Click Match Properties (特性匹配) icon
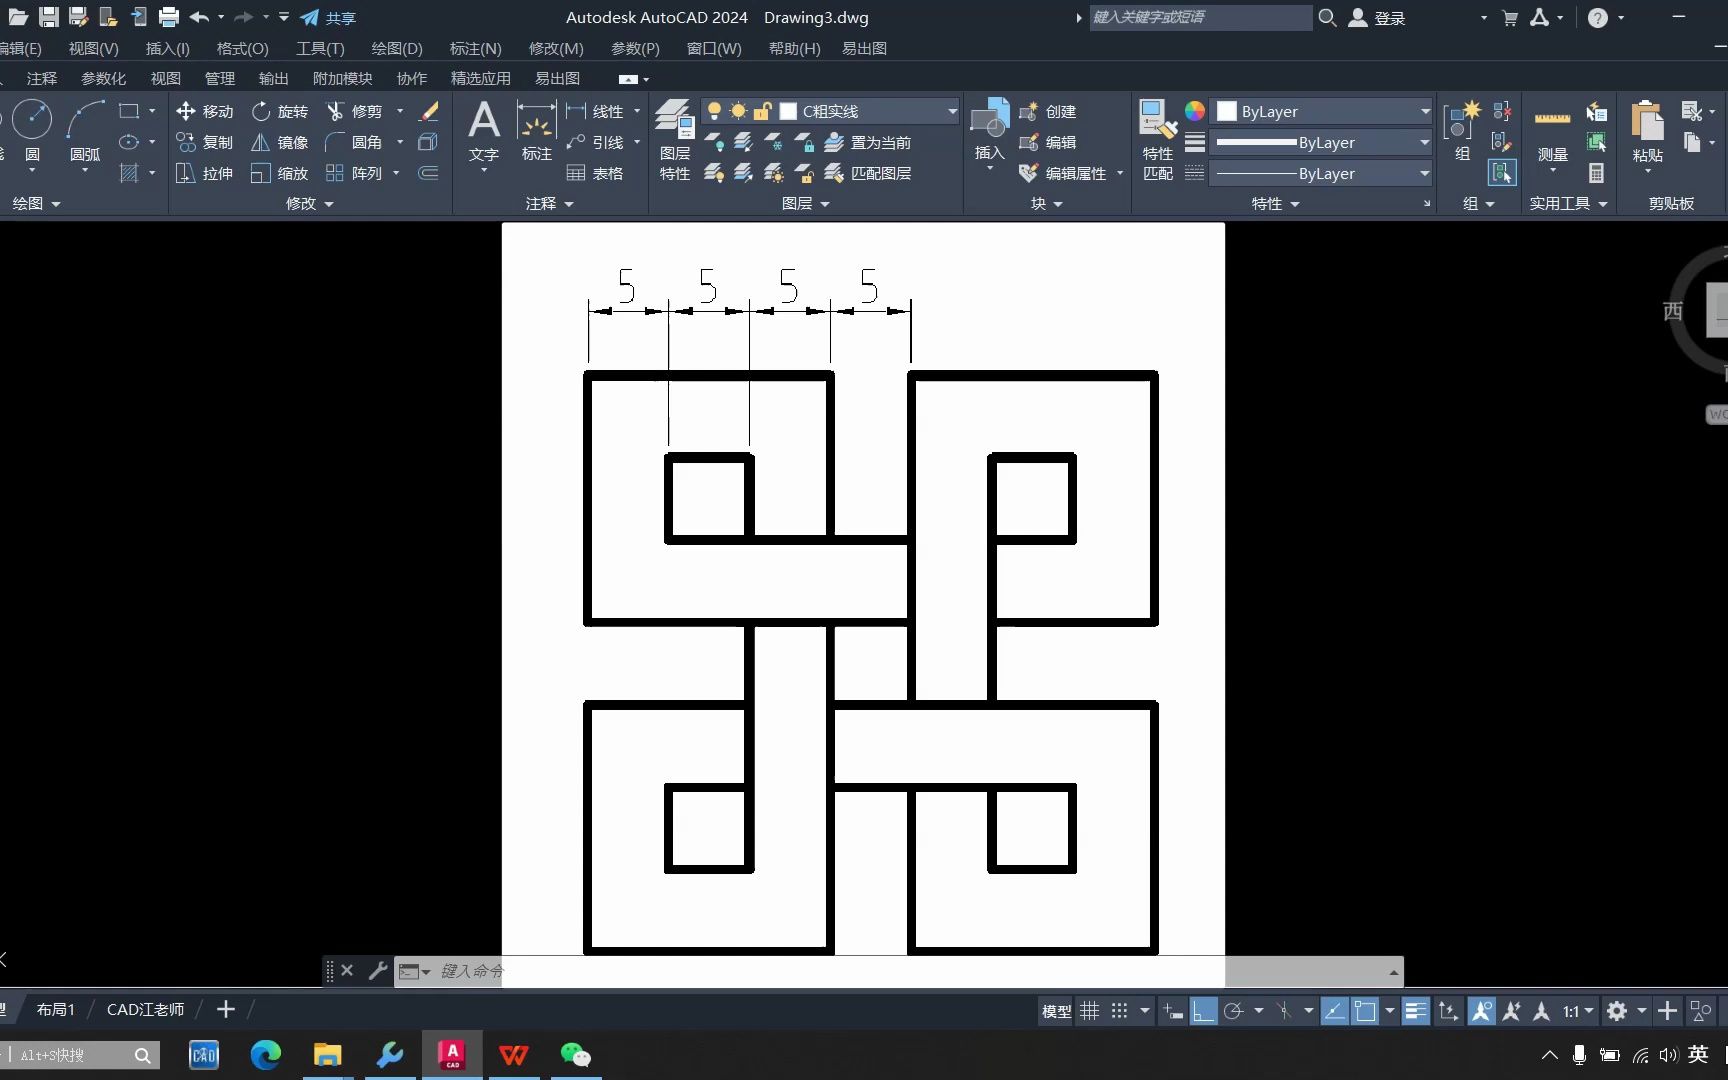This screenshot has width=1728, height=1080. (1158, 140)
